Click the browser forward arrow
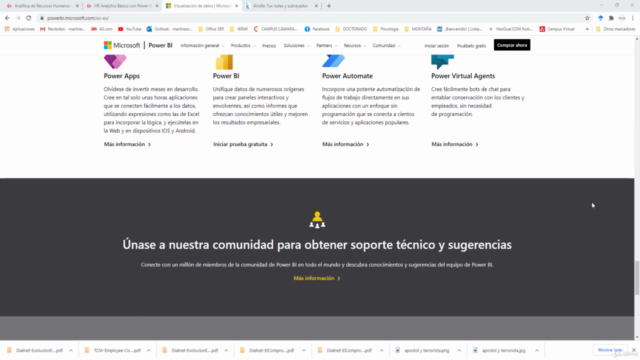 pos(18,18)
